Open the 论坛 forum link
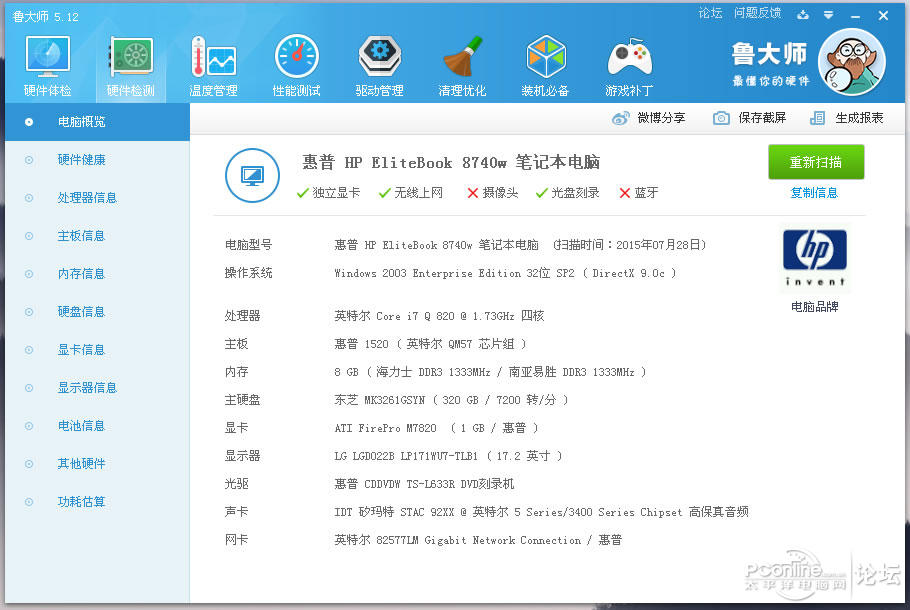 click(710, 13)
